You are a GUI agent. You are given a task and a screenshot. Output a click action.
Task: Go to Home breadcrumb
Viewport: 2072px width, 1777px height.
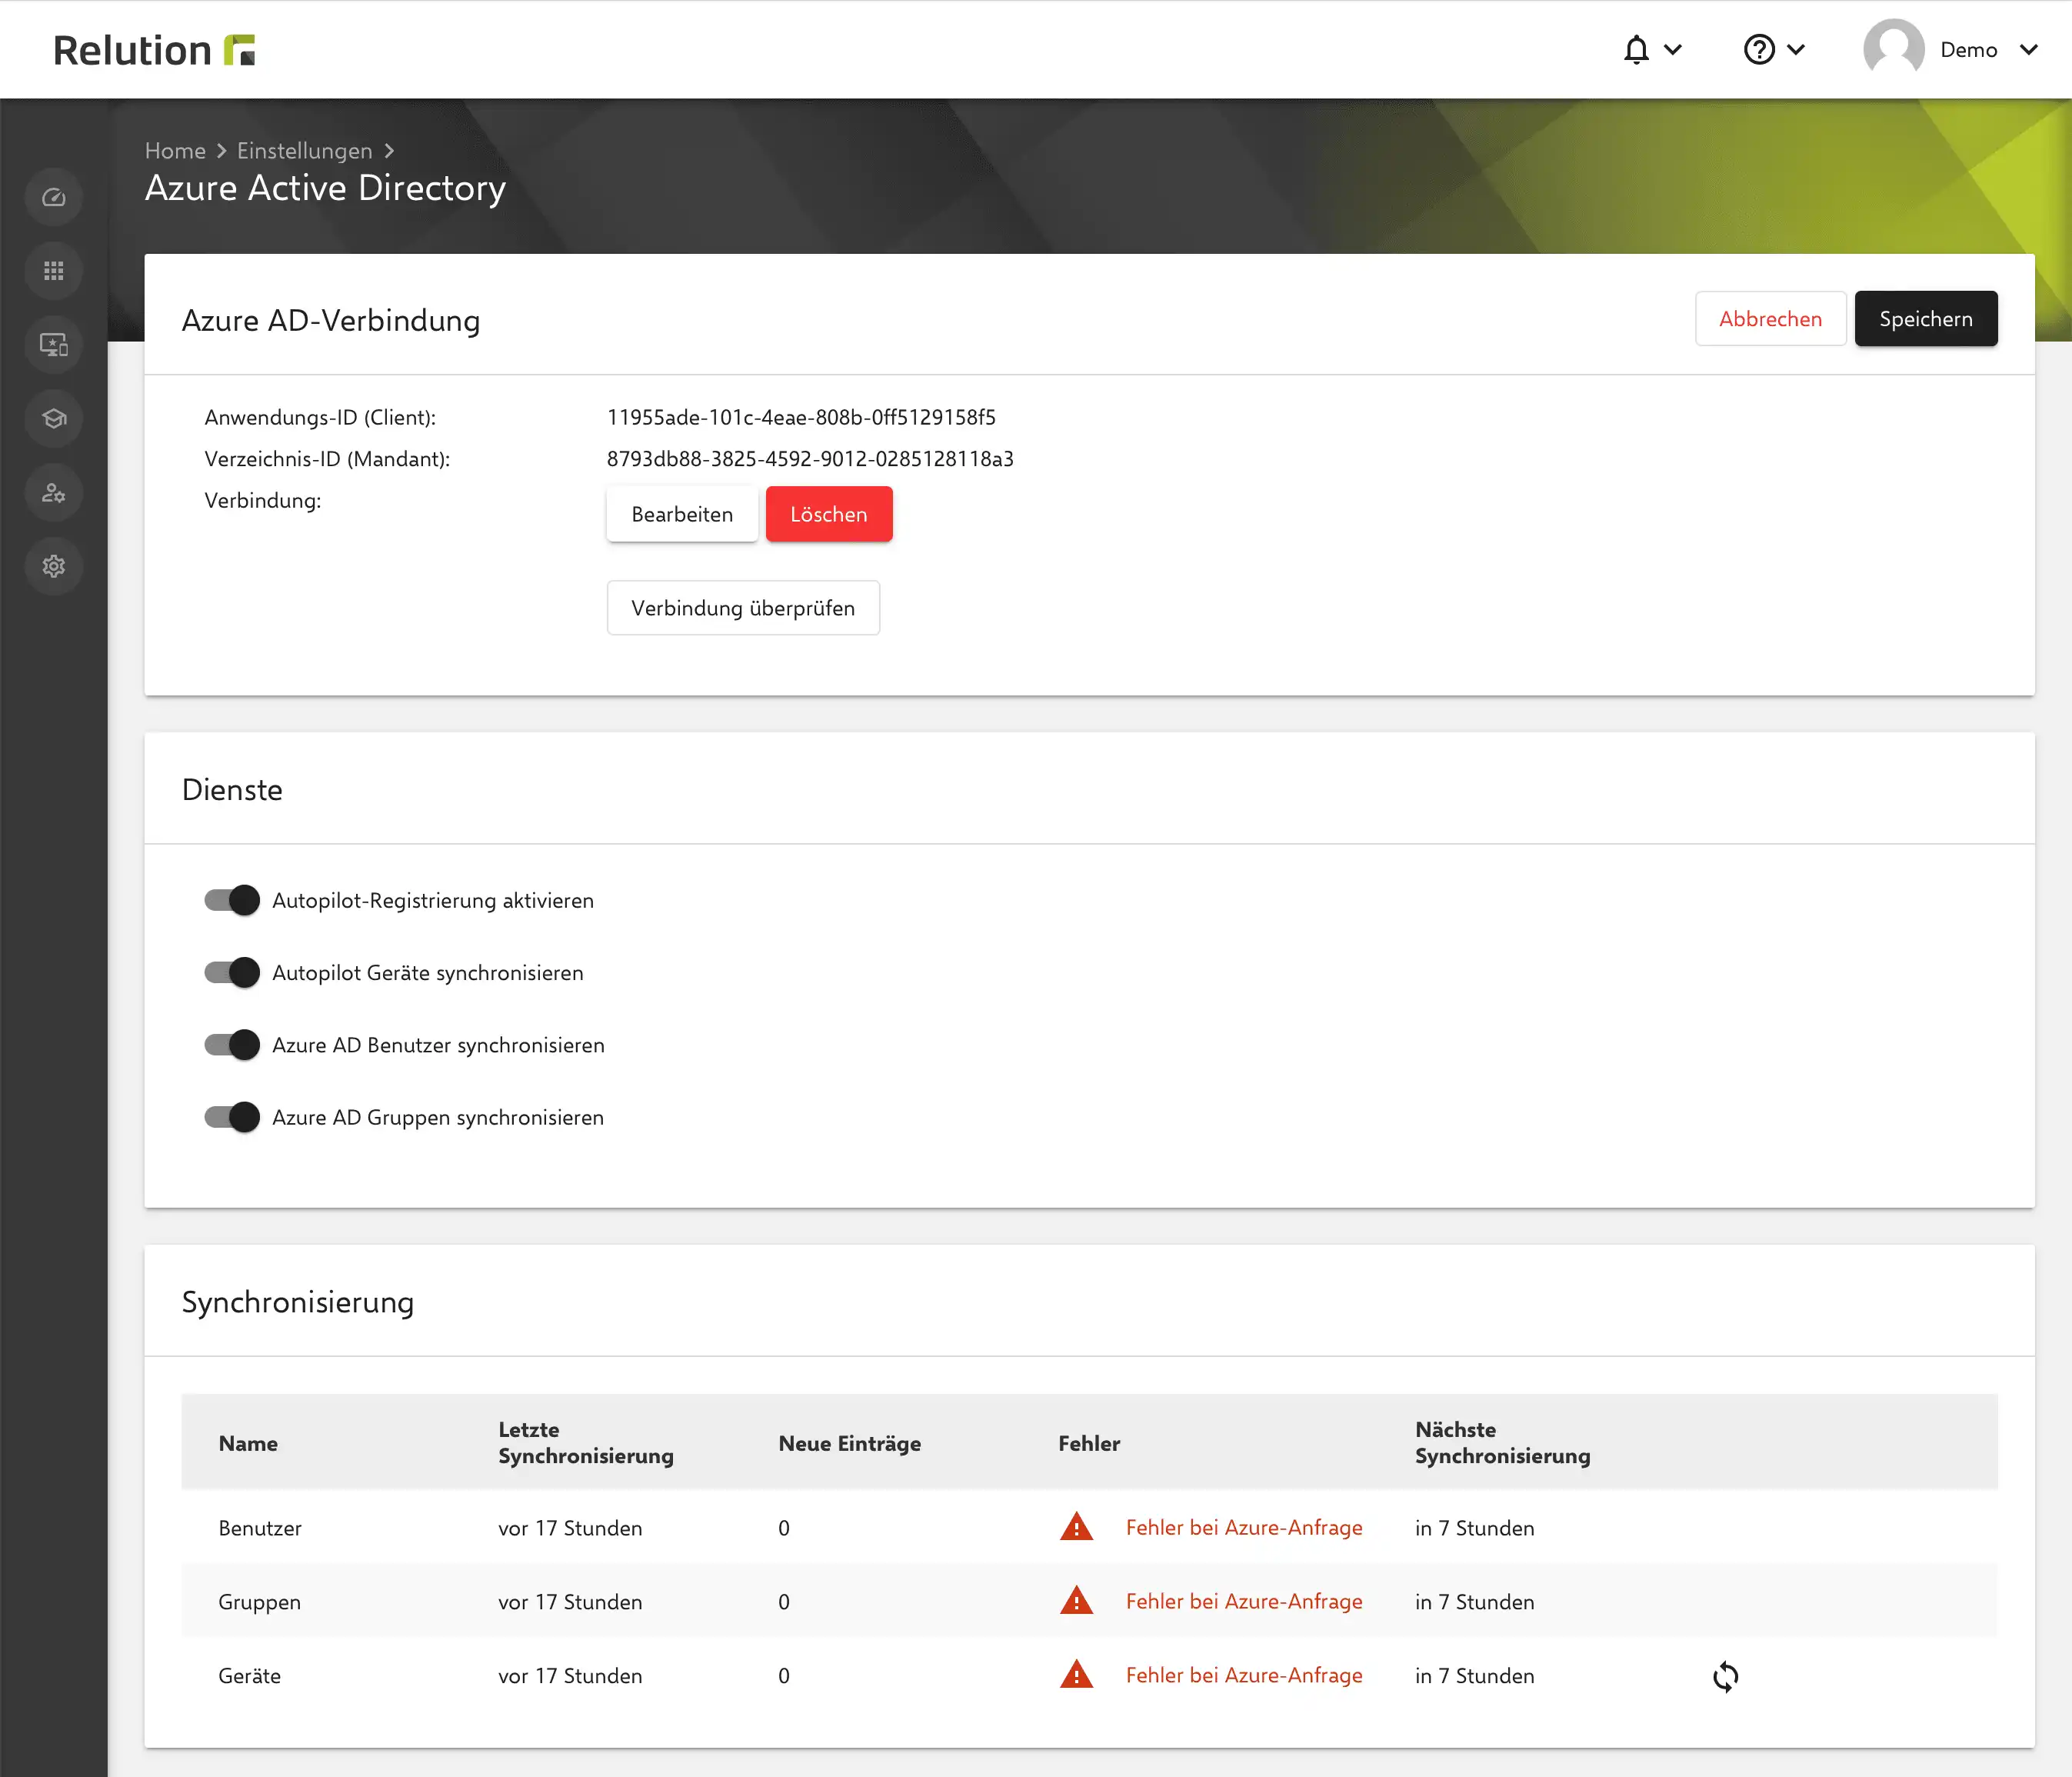coord(175,150)
